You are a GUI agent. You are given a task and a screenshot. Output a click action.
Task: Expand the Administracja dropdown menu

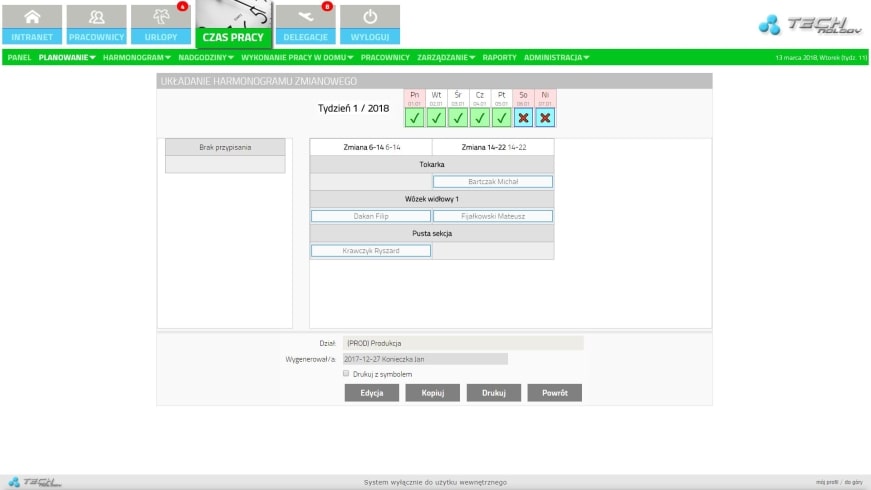556,57
